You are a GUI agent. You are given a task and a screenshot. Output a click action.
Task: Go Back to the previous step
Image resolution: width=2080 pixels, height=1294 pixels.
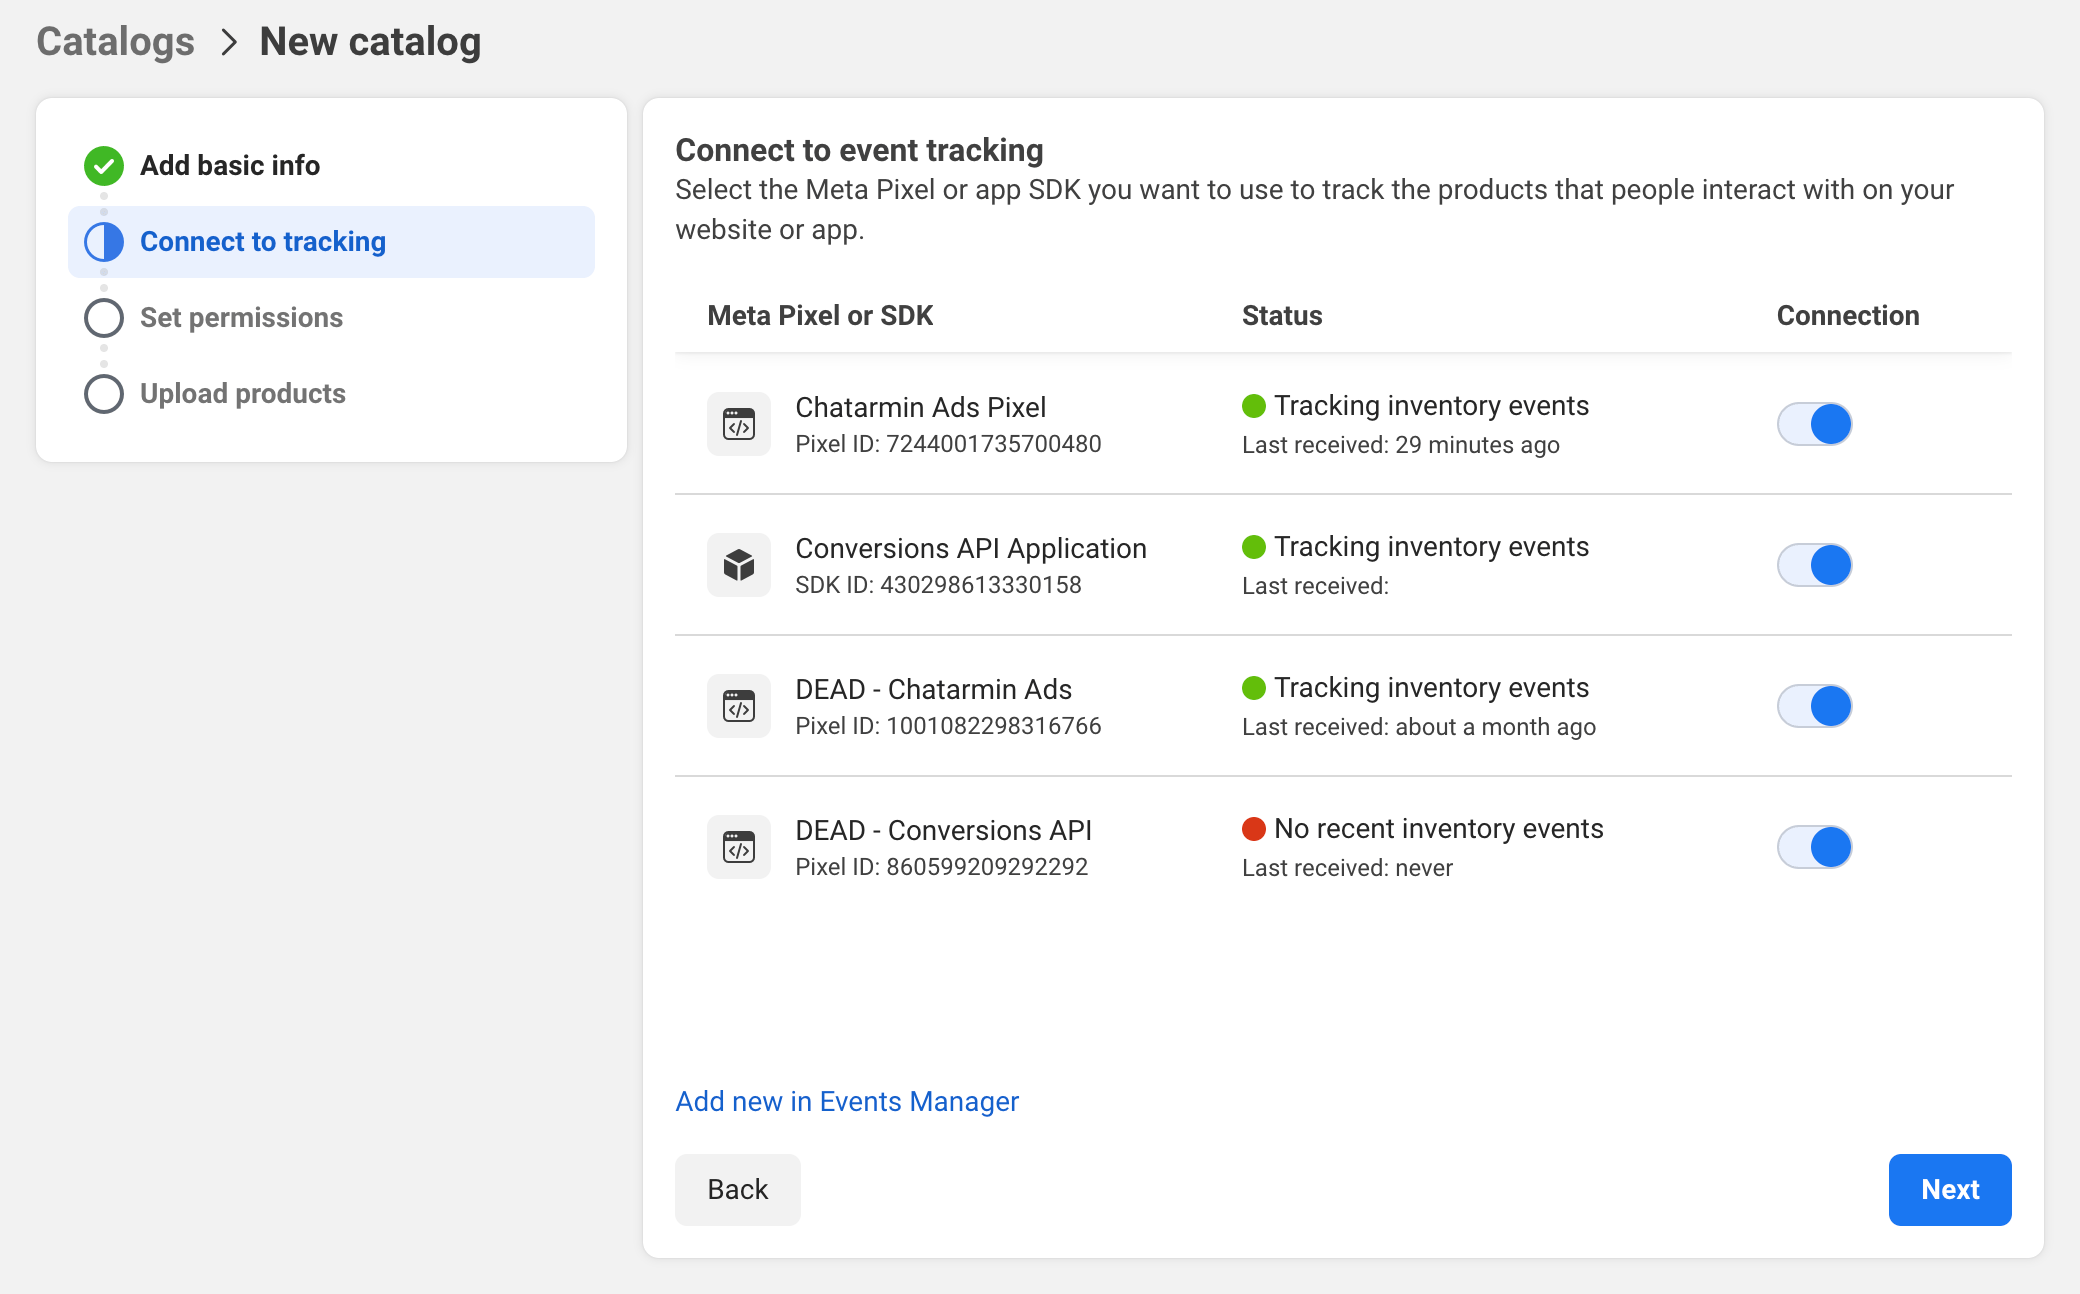[x=738, y=1190]
